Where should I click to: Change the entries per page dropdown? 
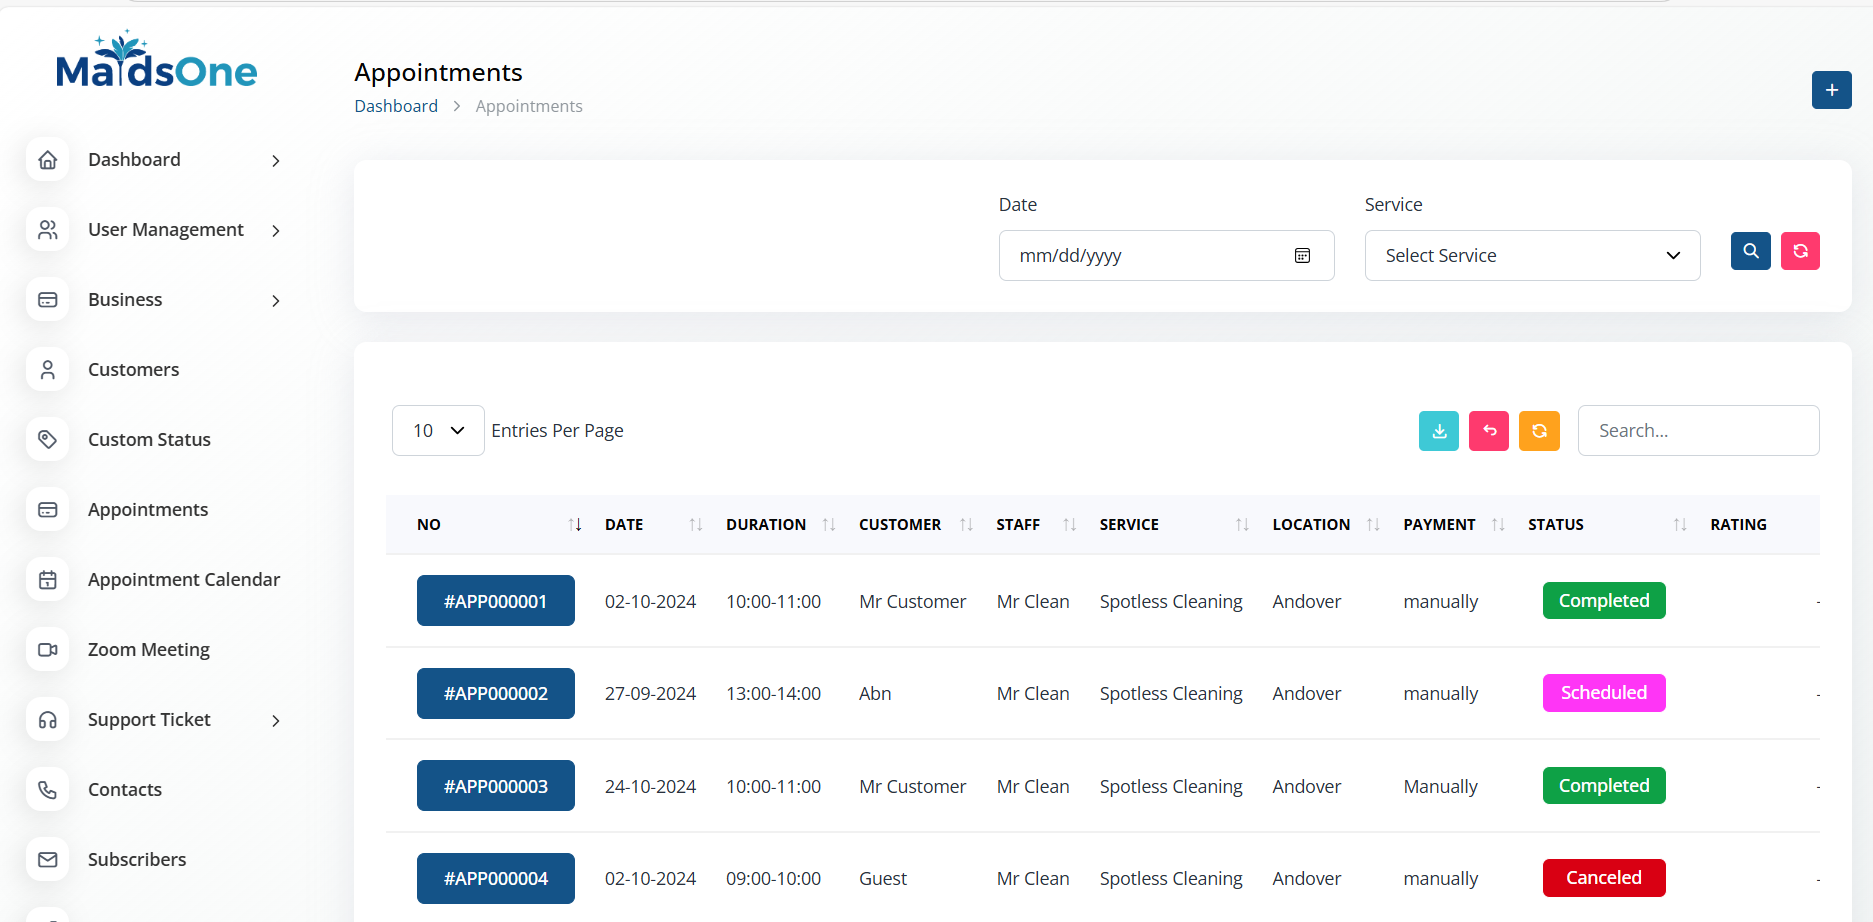point(438,431)
